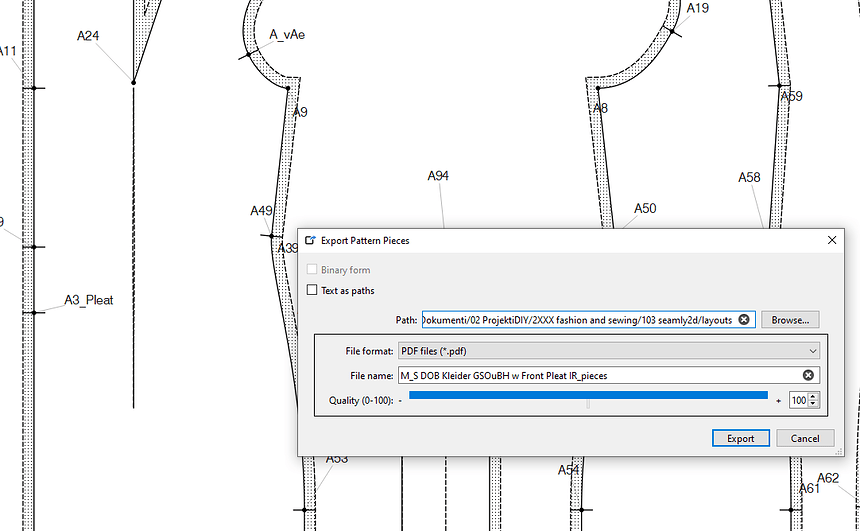
Task: Select the A24 point label on pattern
Action: (88, 36)
